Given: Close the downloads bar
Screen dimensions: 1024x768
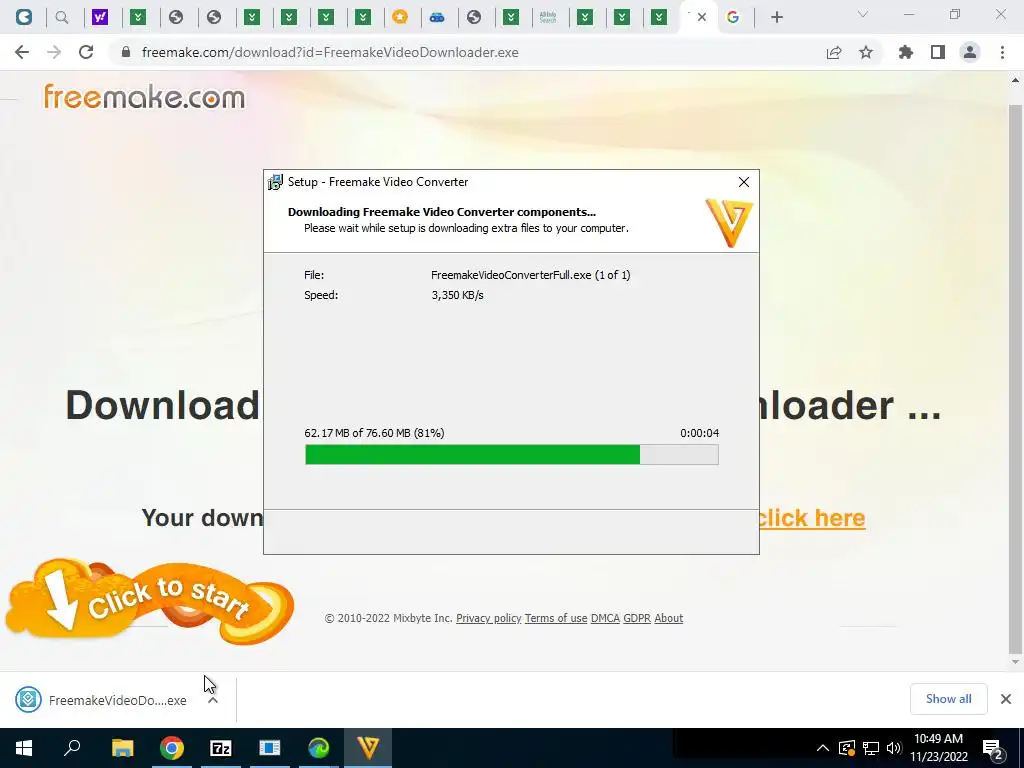Looking at the screenshot, I should pyautogui.click(x=1006, y=699).
